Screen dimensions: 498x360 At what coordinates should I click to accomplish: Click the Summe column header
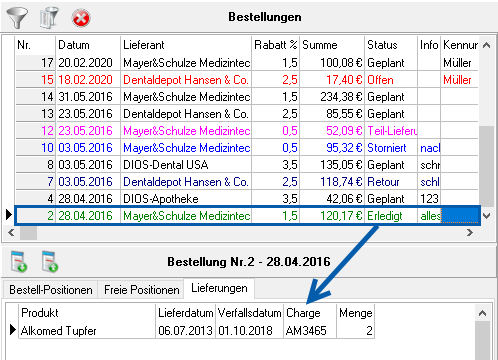tap(332, 45)
